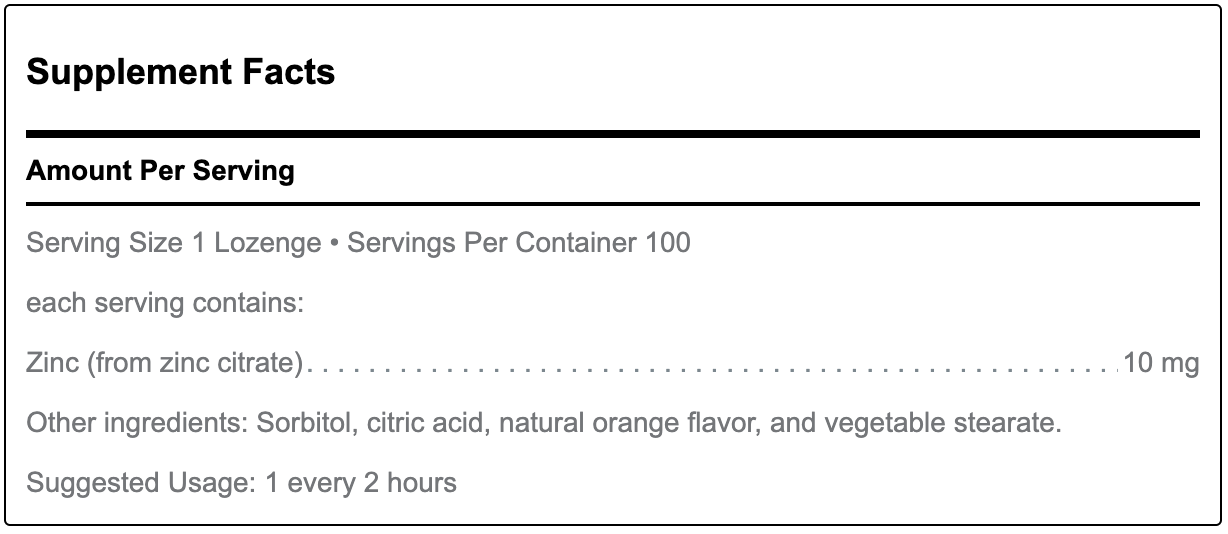Click the 'each serving contains:' line
Screen dimensions: 1228x534
click(x=165, y=303)
